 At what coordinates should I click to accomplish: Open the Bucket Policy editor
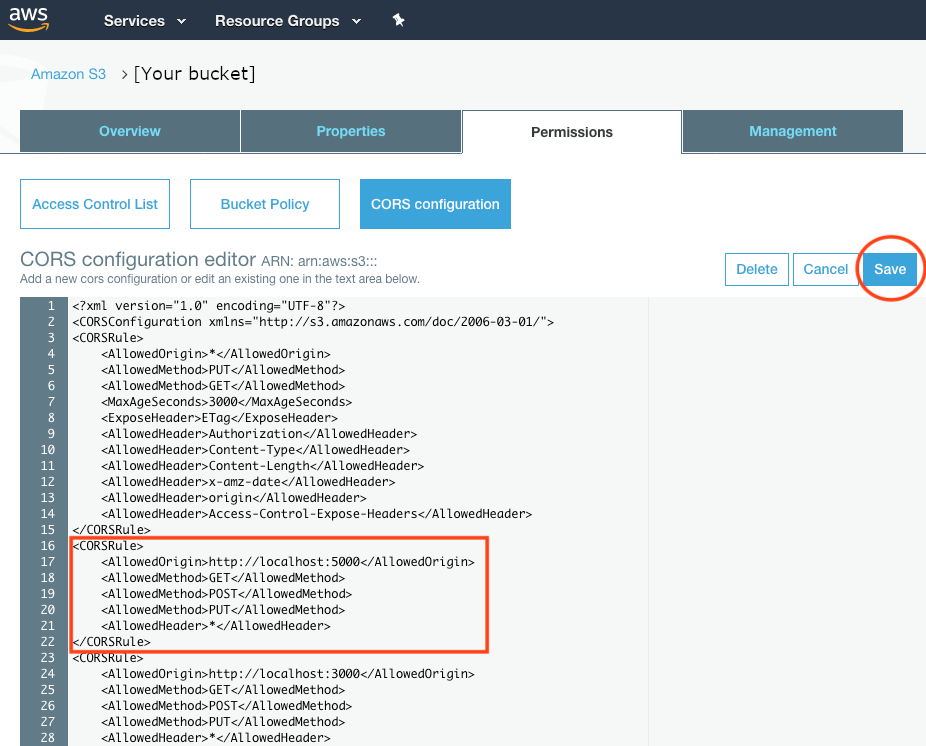coord(264,204)
